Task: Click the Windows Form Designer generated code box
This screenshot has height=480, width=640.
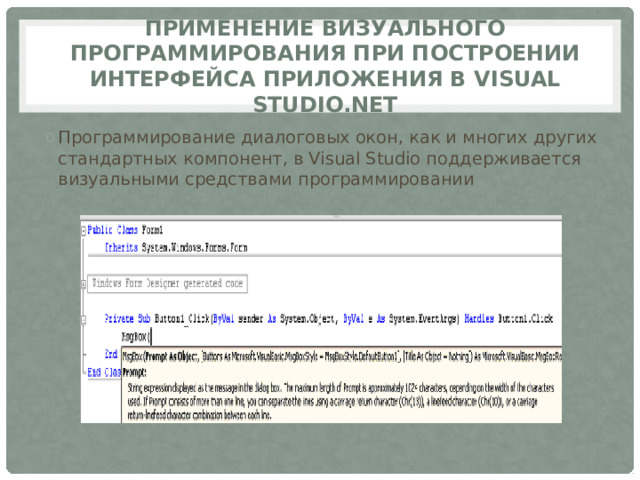Action: pyautogui.click(x=167, y=283)
